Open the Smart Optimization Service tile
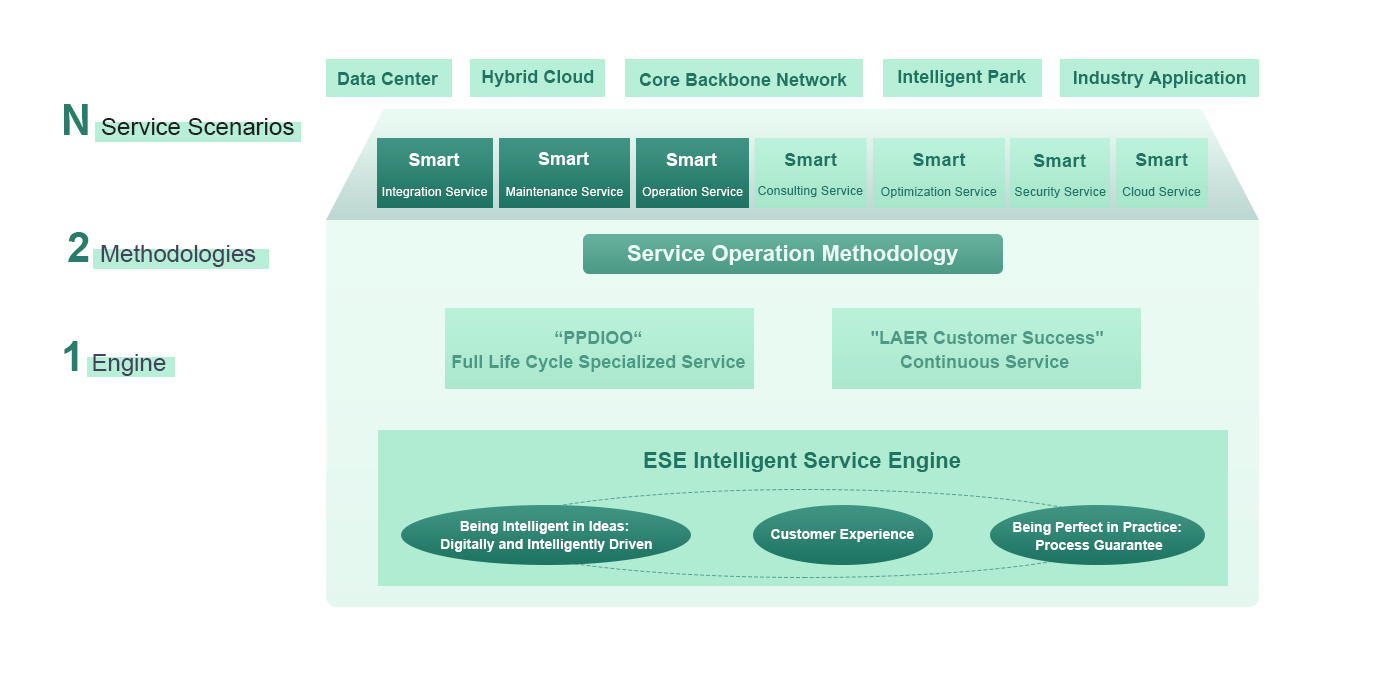 pos(938,173)
